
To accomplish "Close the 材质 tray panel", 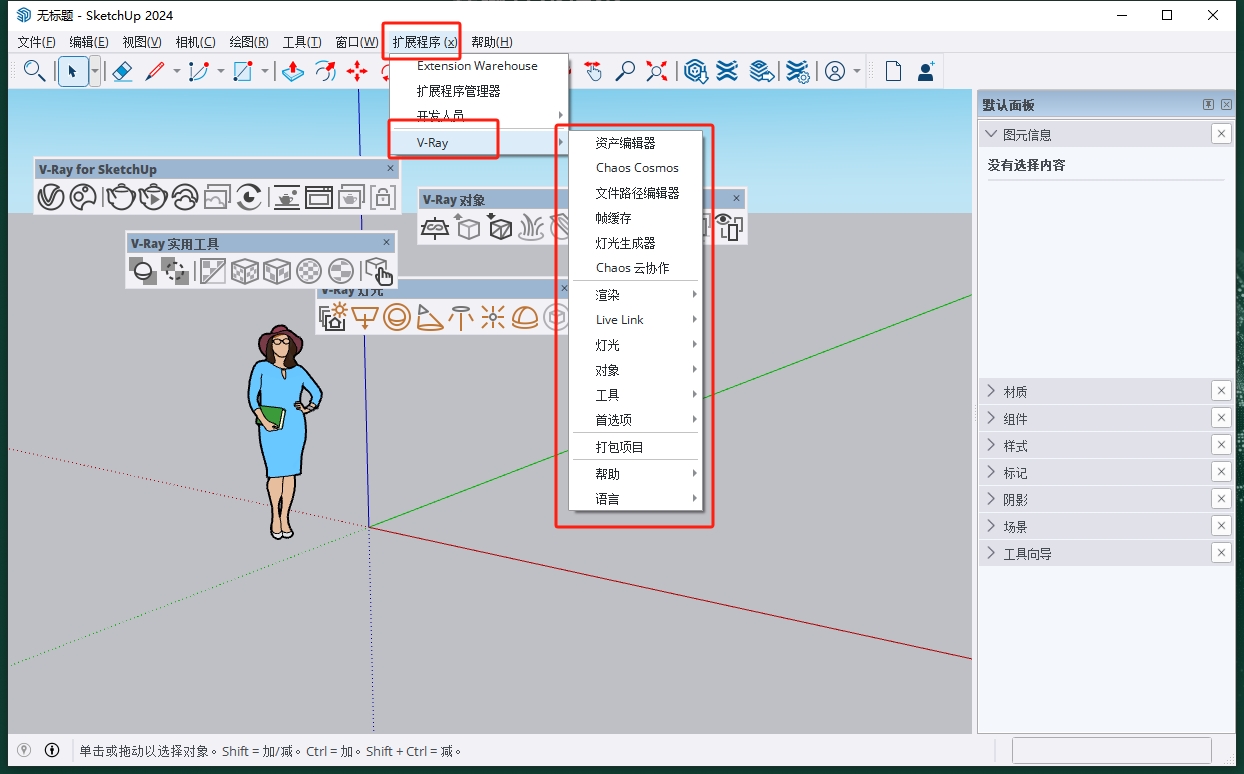I will coord(1221,391).
